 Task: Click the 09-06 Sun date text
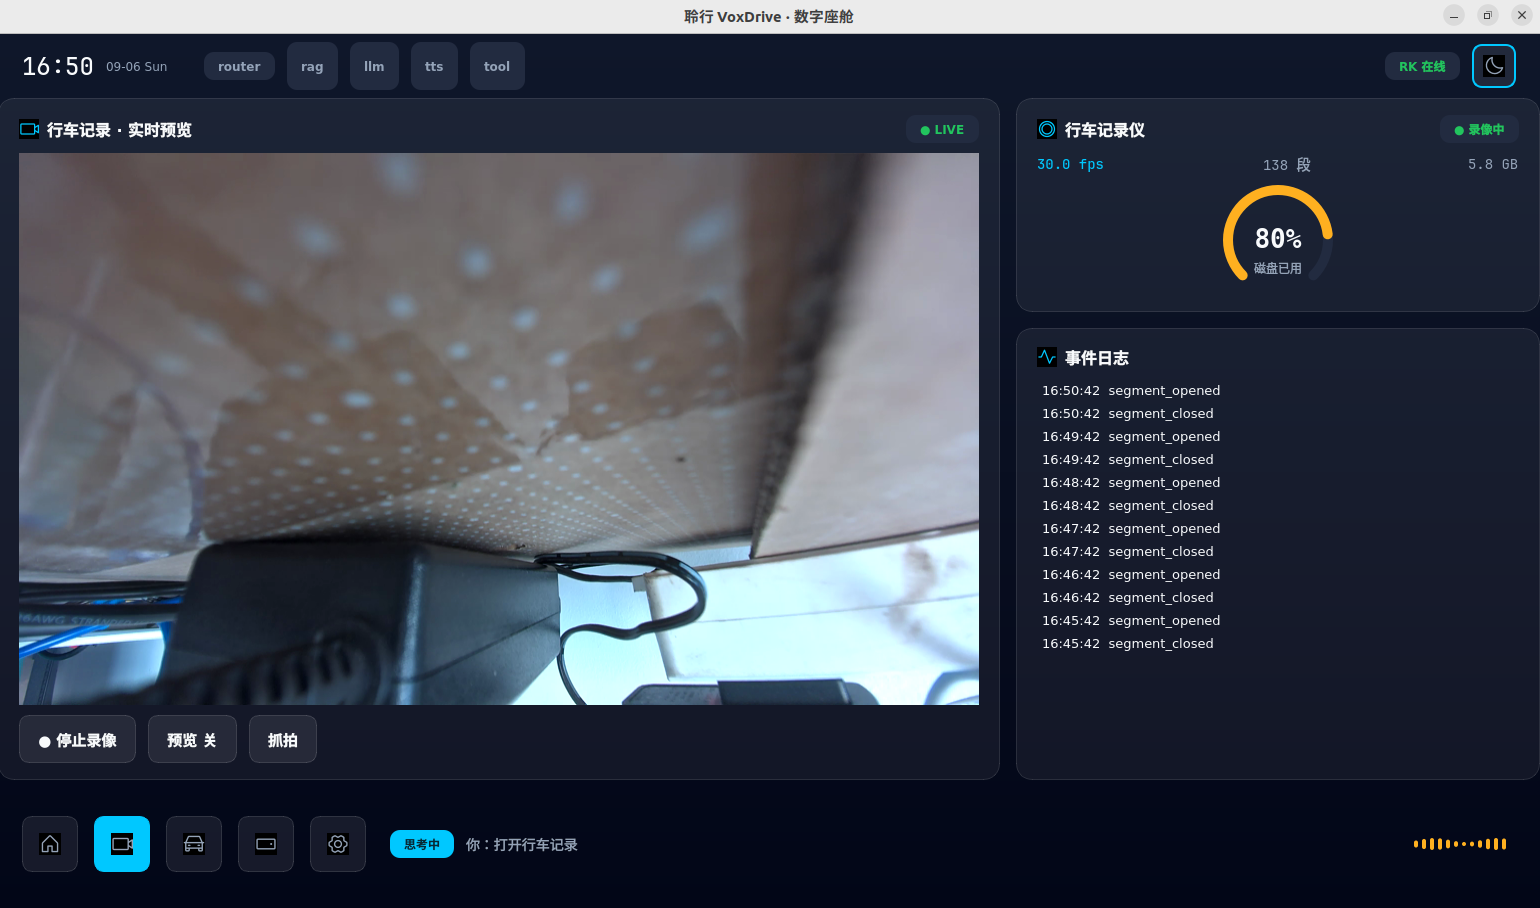[x=137, y=67]
